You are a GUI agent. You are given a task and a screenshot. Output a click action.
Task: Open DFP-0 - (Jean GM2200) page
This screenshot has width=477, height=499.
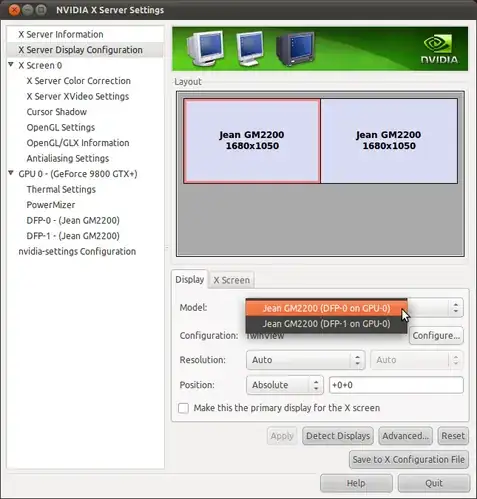click(73, 220)
